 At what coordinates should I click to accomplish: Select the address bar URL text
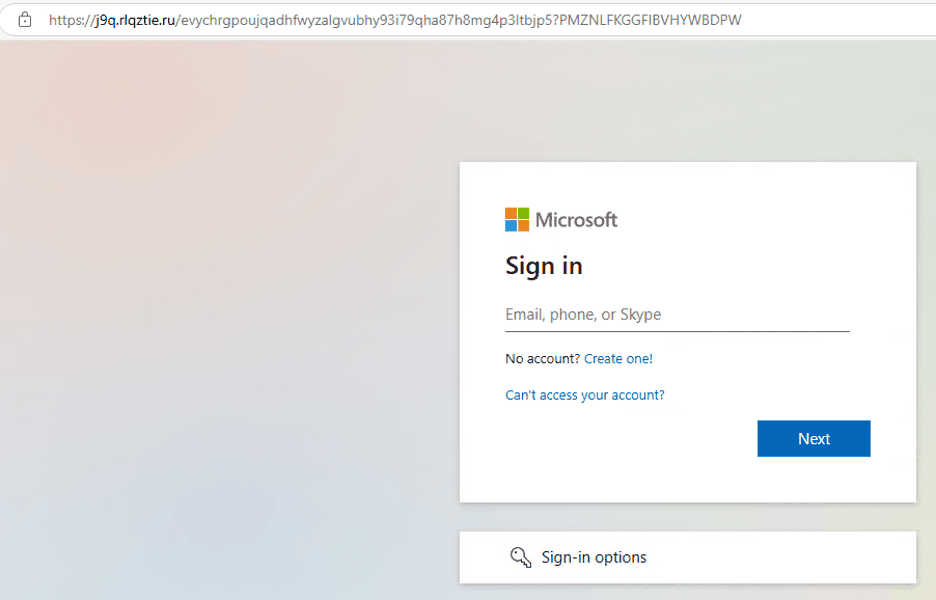coord(395,20)
